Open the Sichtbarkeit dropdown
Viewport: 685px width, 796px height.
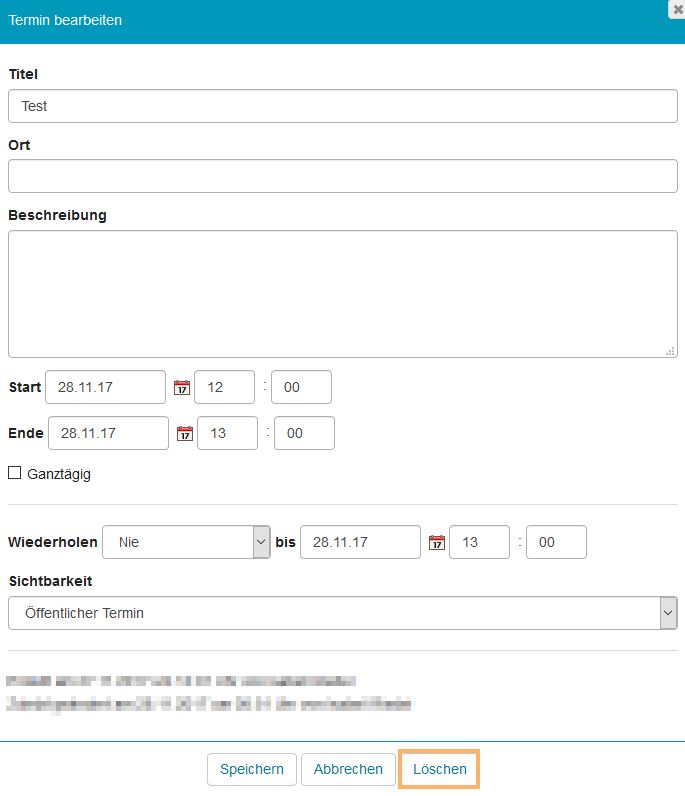coord(342,613)
